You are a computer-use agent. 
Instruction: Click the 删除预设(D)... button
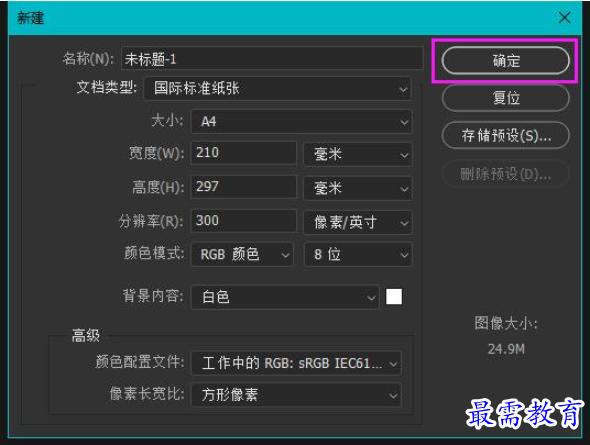coord(505,173)
